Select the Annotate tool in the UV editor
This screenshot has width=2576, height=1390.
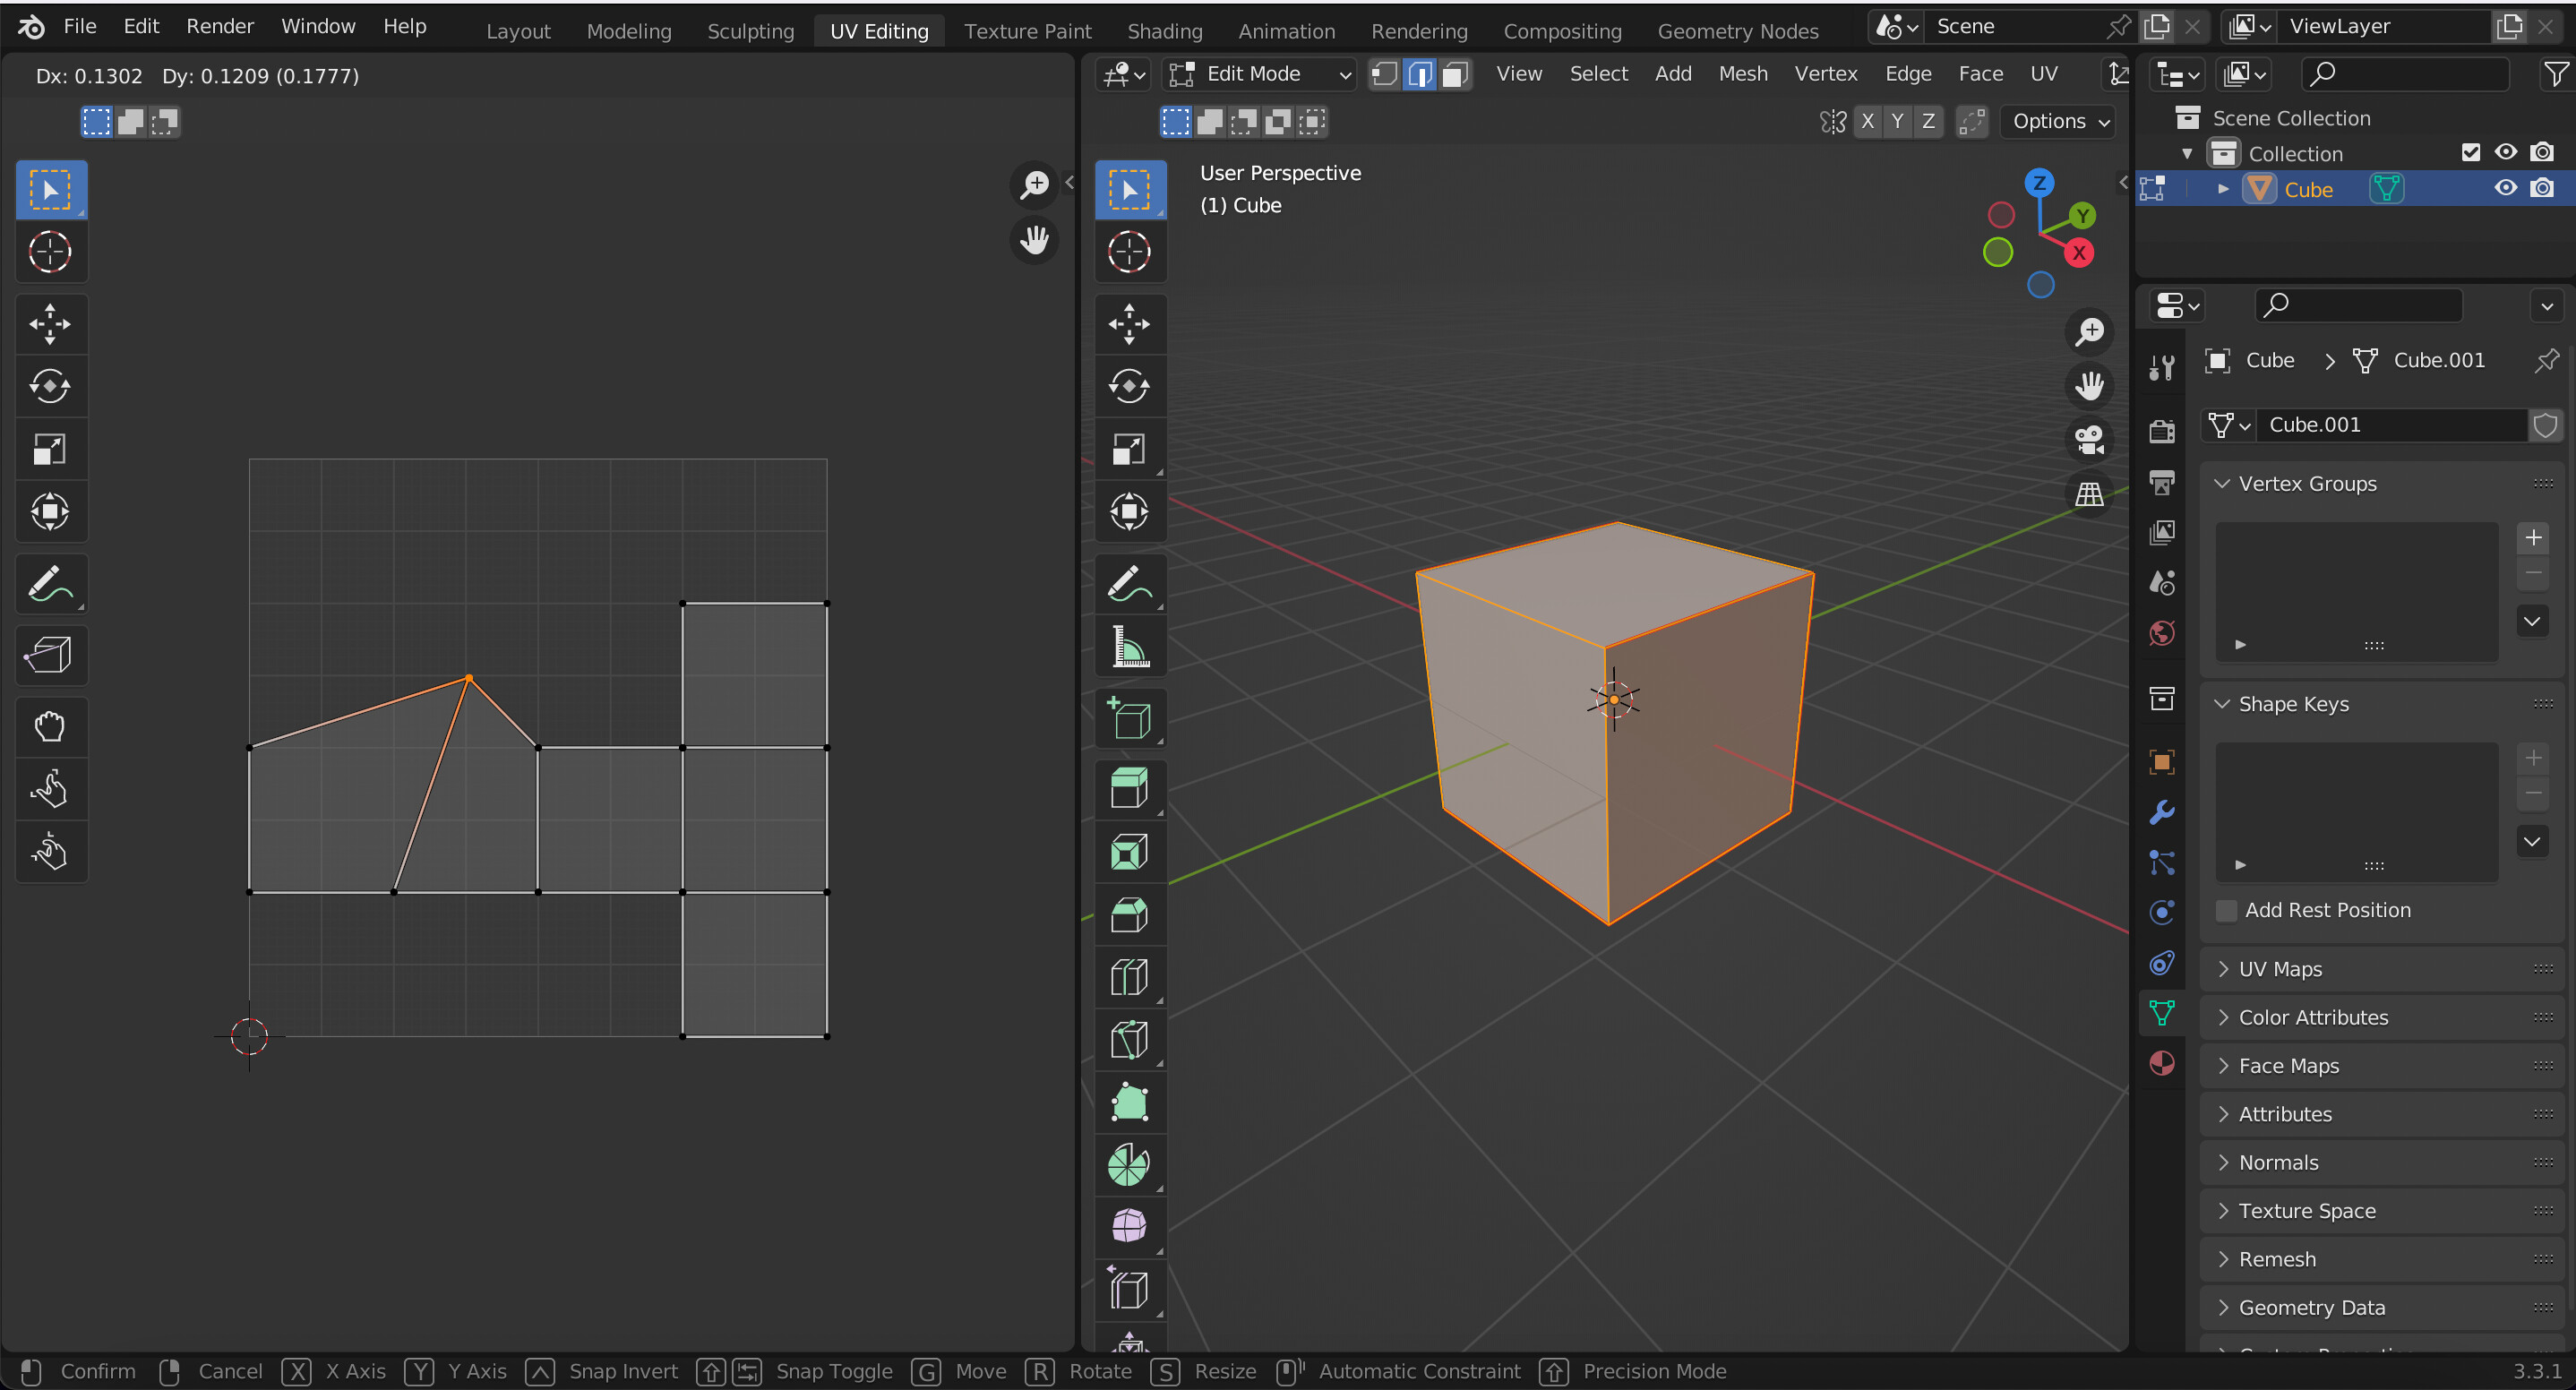point(51,584)
